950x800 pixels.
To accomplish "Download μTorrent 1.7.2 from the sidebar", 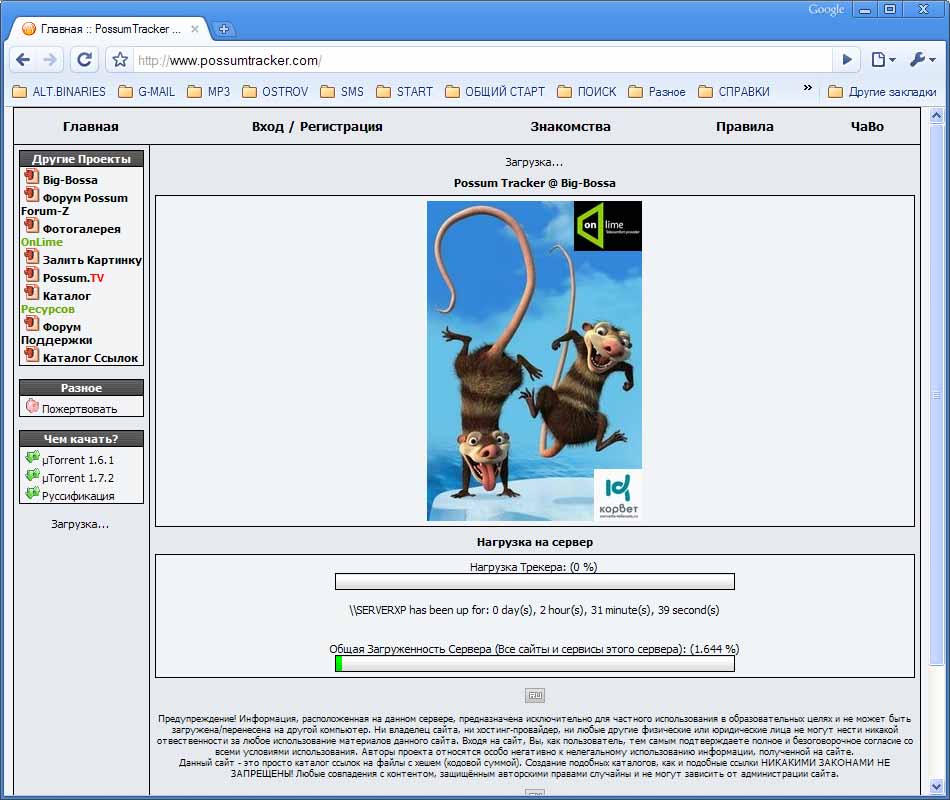I will (78, 478).
